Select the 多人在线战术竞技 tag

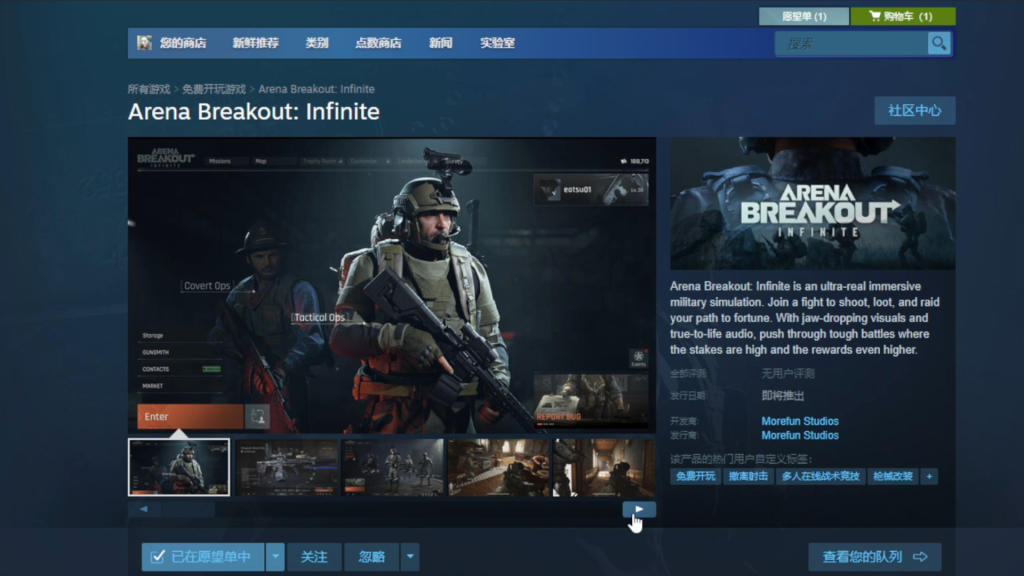pos(821,476)
